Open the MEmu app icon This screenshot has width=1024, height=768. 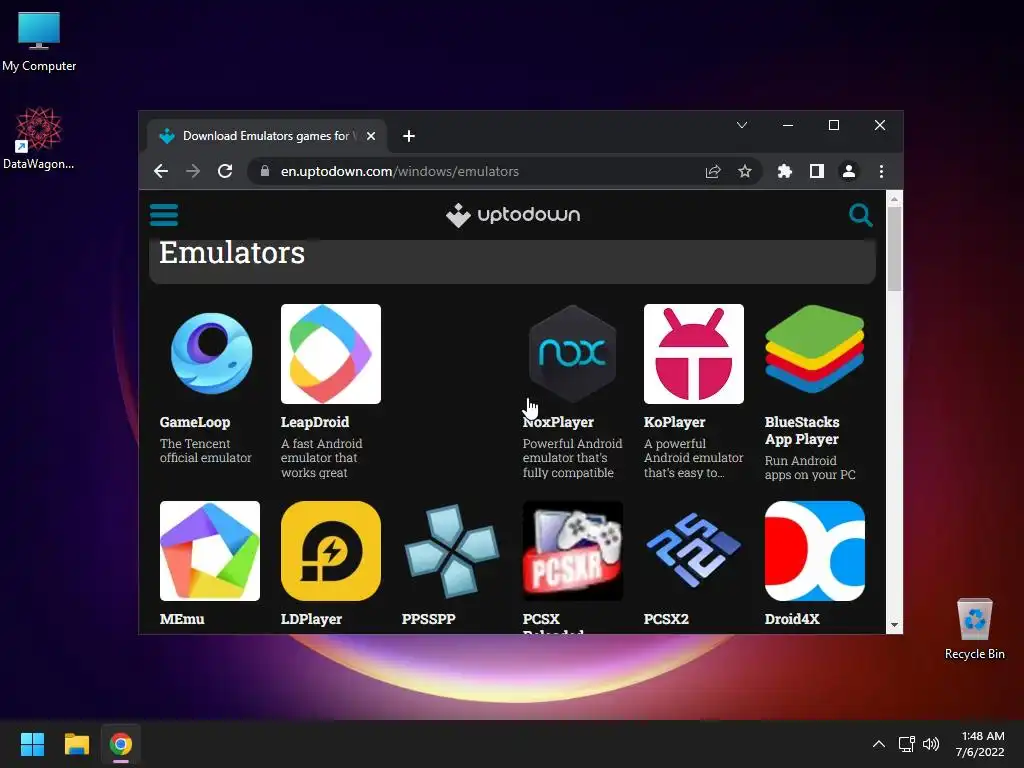point(210,551)
